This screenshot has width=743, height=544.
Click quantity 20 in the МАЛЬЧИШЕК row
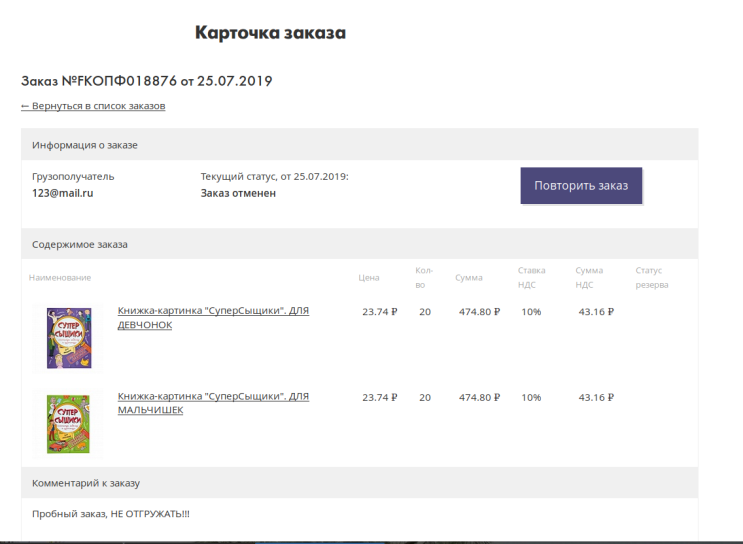425,398
